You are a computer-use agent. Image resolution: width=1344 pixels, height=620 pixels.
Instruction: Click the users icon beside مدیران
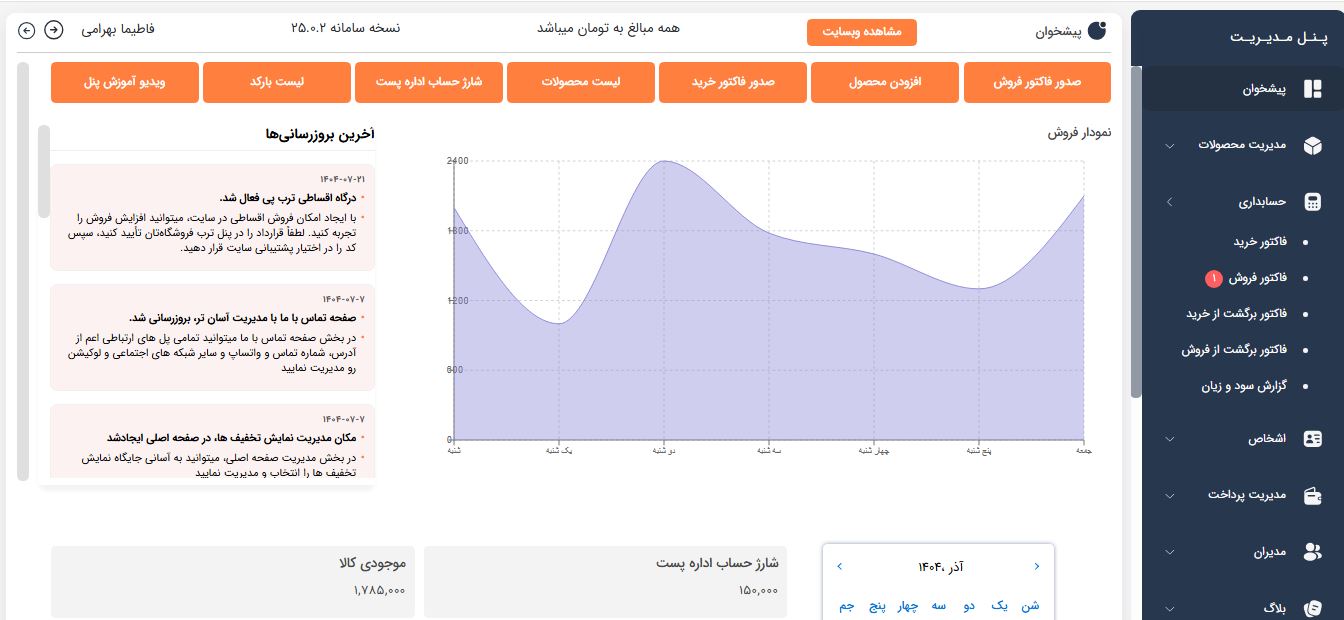point(1312,552)
